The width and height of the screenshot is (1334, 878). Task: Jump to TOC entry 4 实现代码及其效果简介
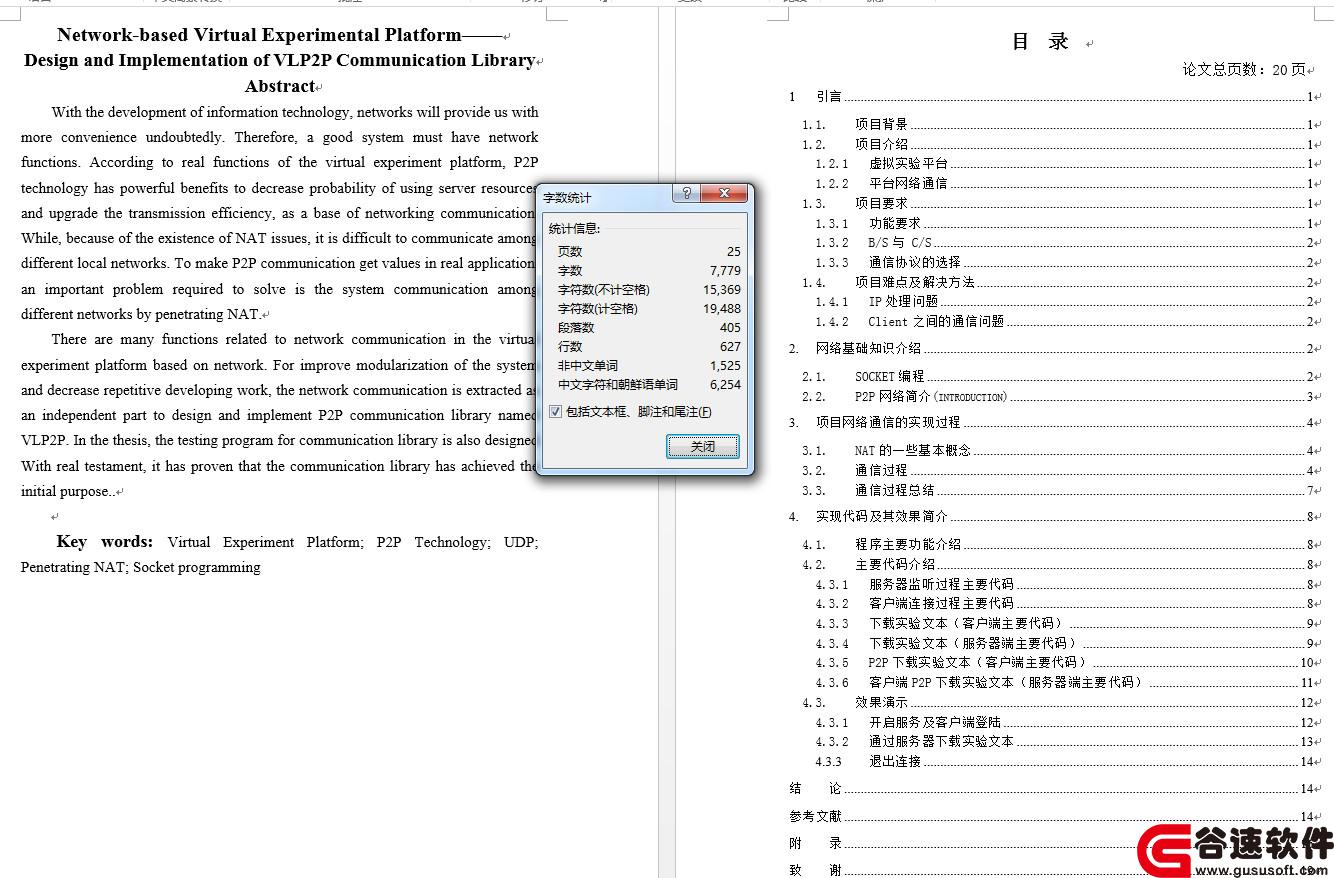1050,517
